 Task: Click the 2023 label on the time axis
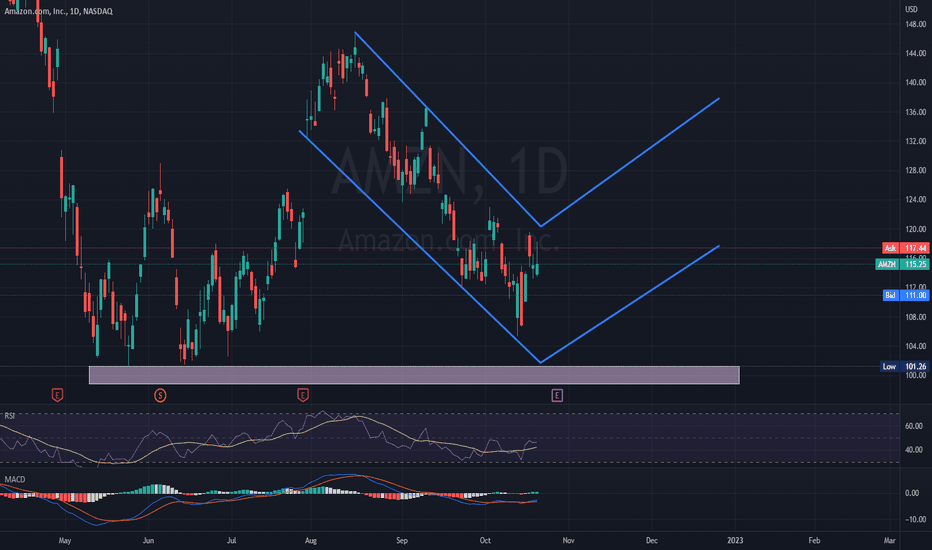(x=735, y=540)
